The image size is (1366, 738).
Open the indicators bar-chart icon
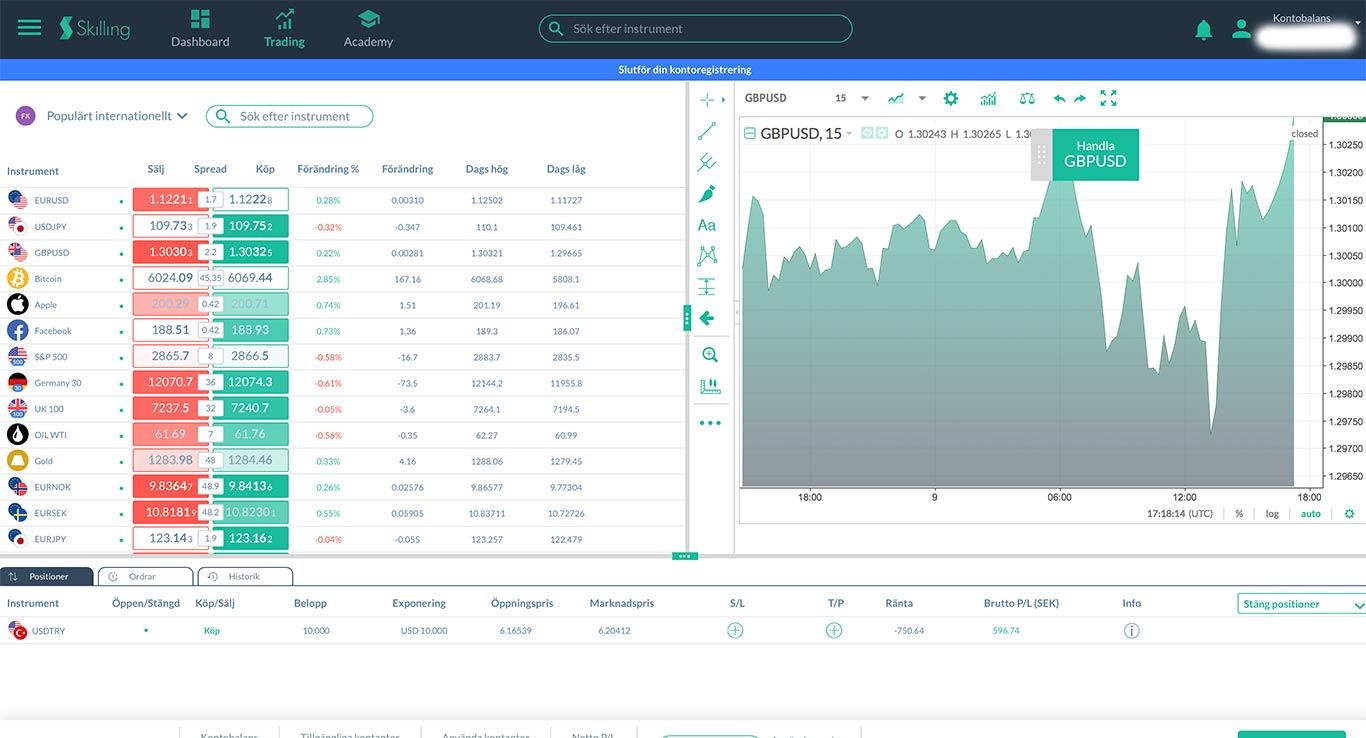tap(988, 98)
